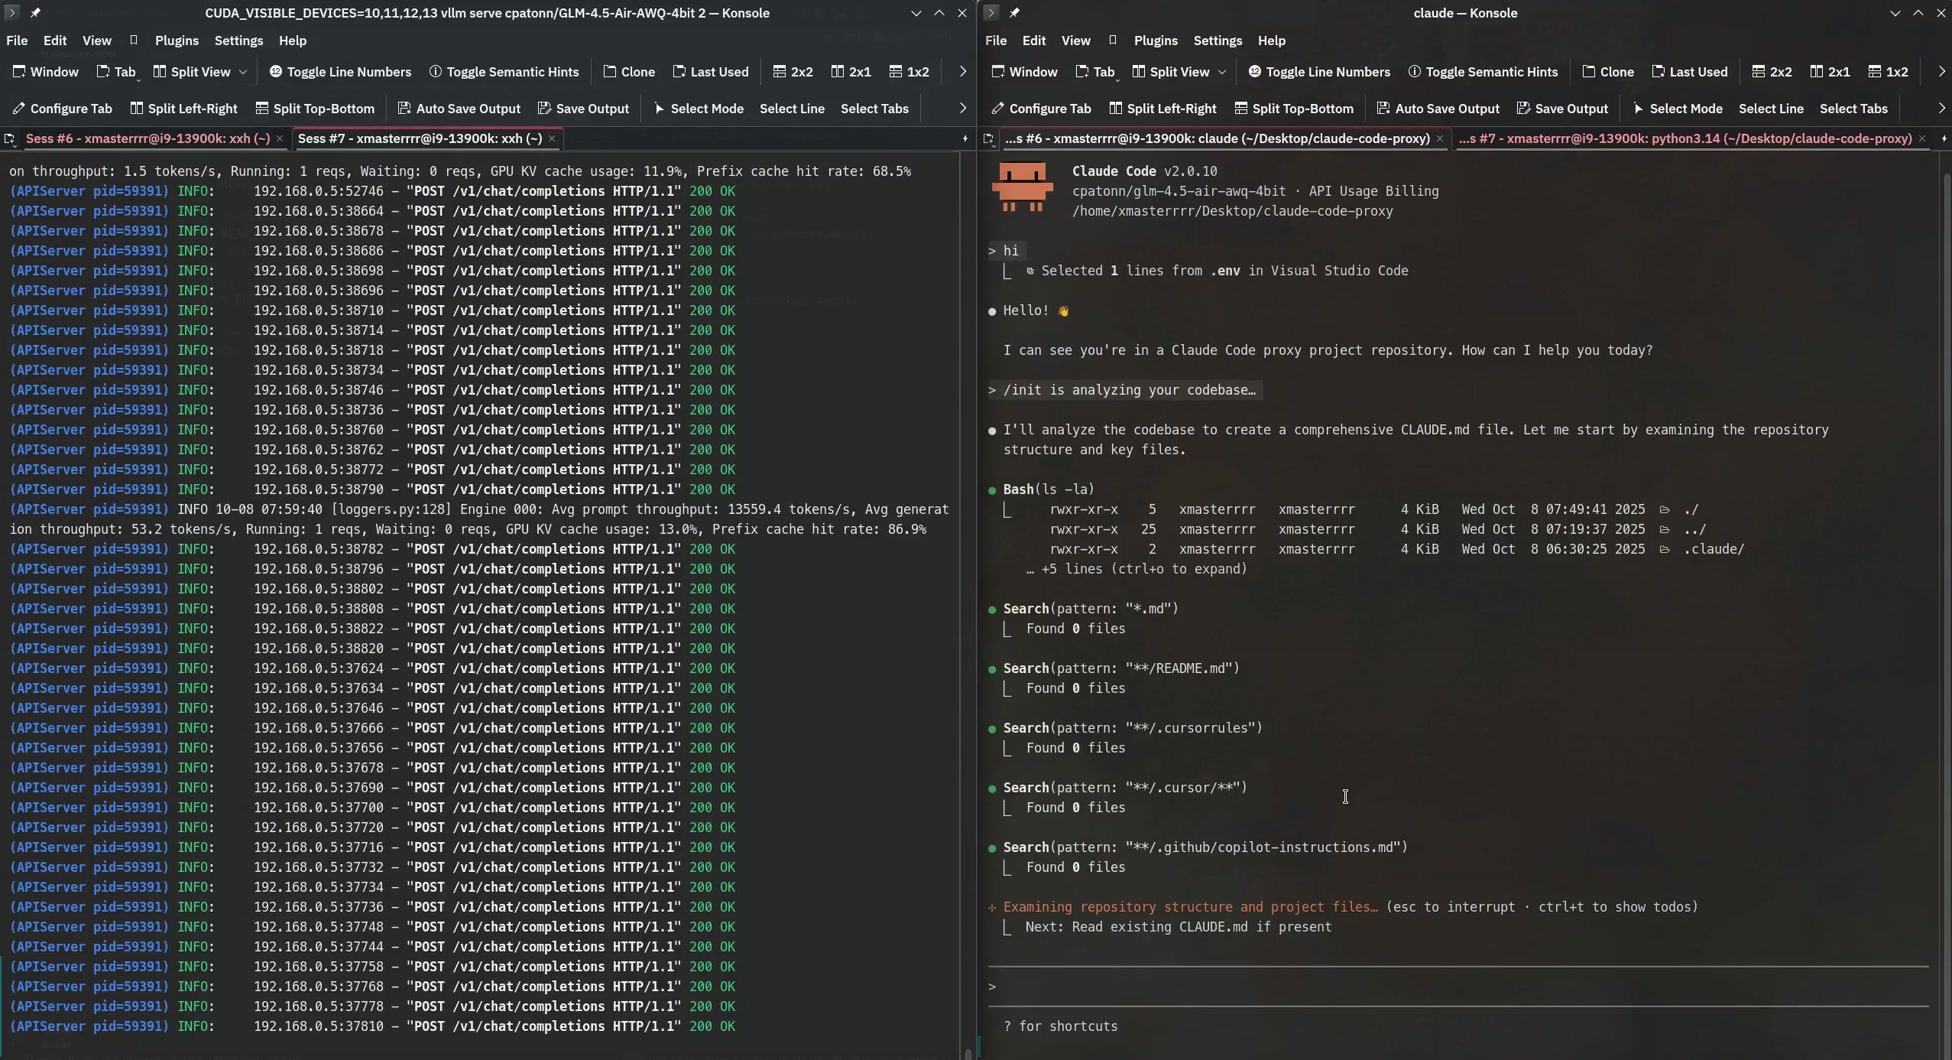Viewport: 1952px width, 1060px height.
Task: Toggle Semantic Hints in right Konsole toolbar
Action: 1483,72
